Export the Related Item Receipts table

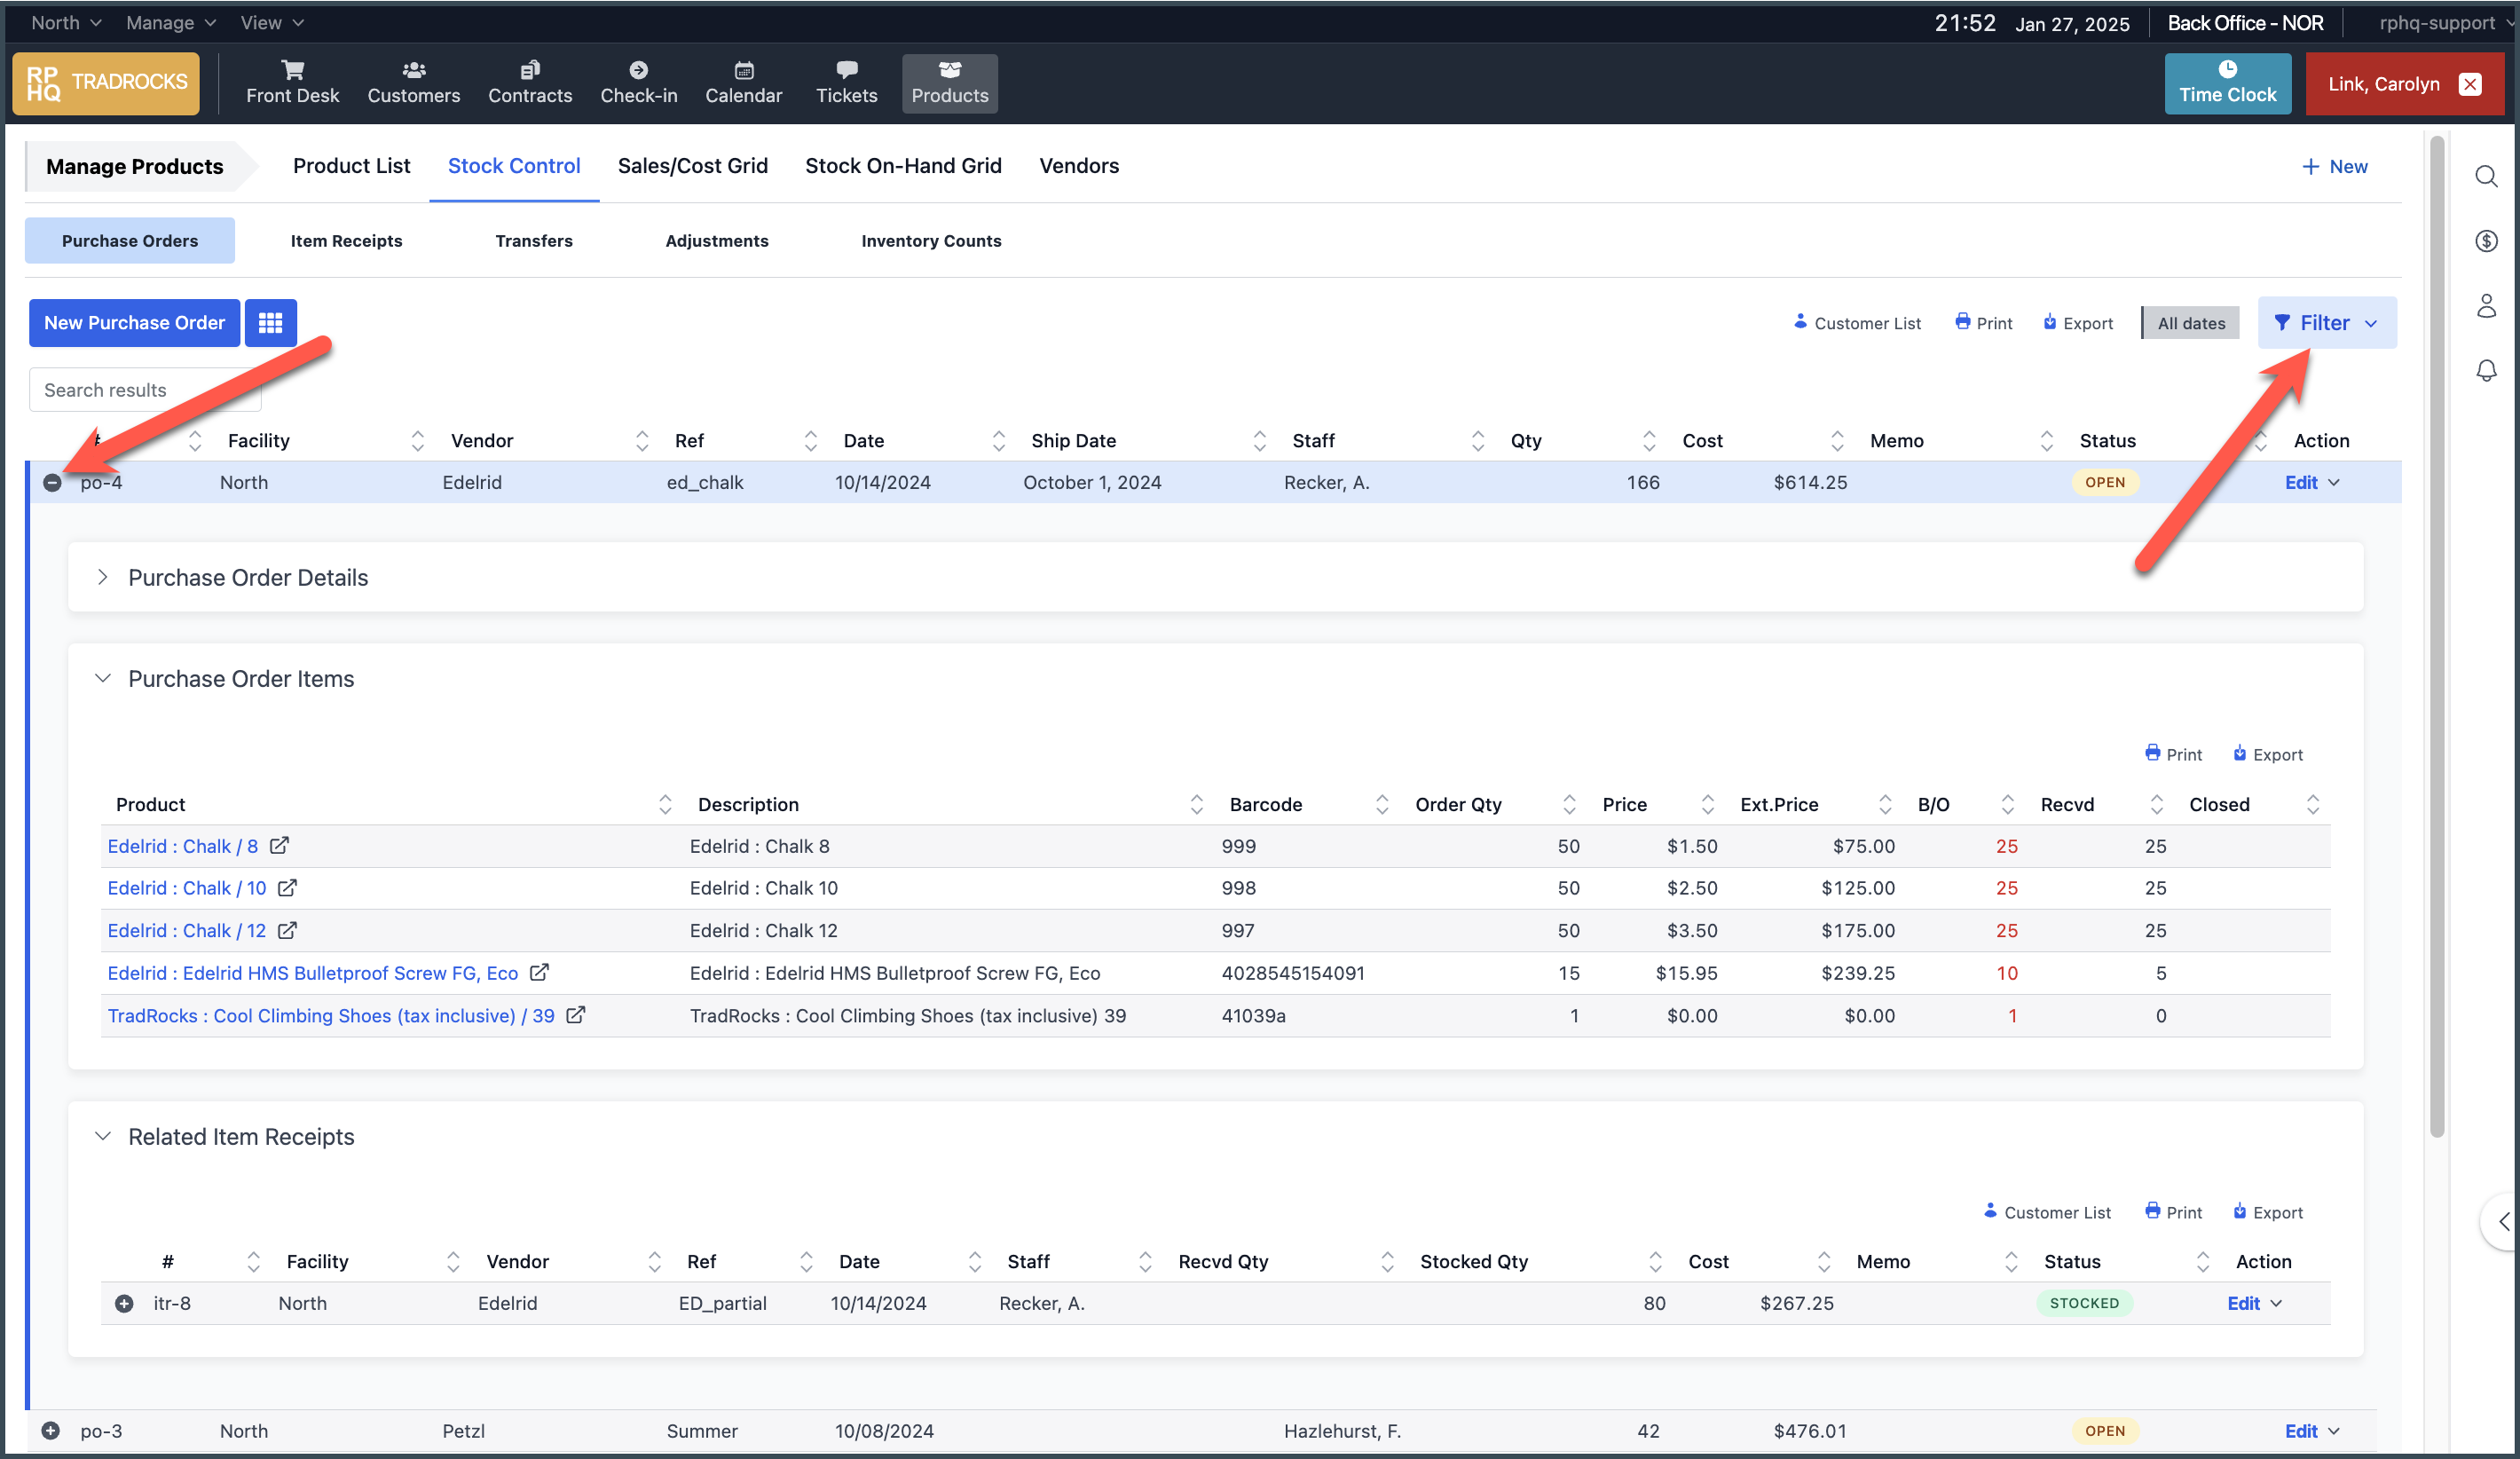[x=2267, y=1212]
